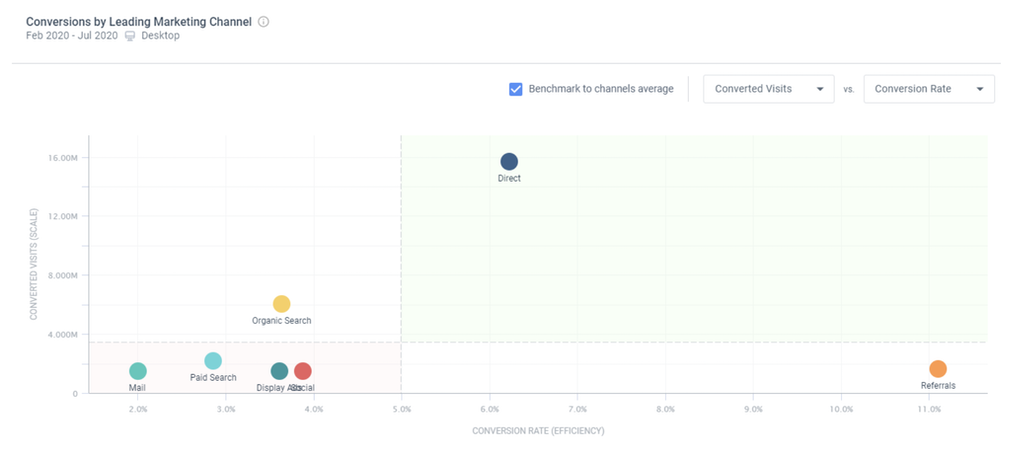This screenshot has height=457, width=1024.
Task: Click the Referrals orange data point
Action: (938, 369)
